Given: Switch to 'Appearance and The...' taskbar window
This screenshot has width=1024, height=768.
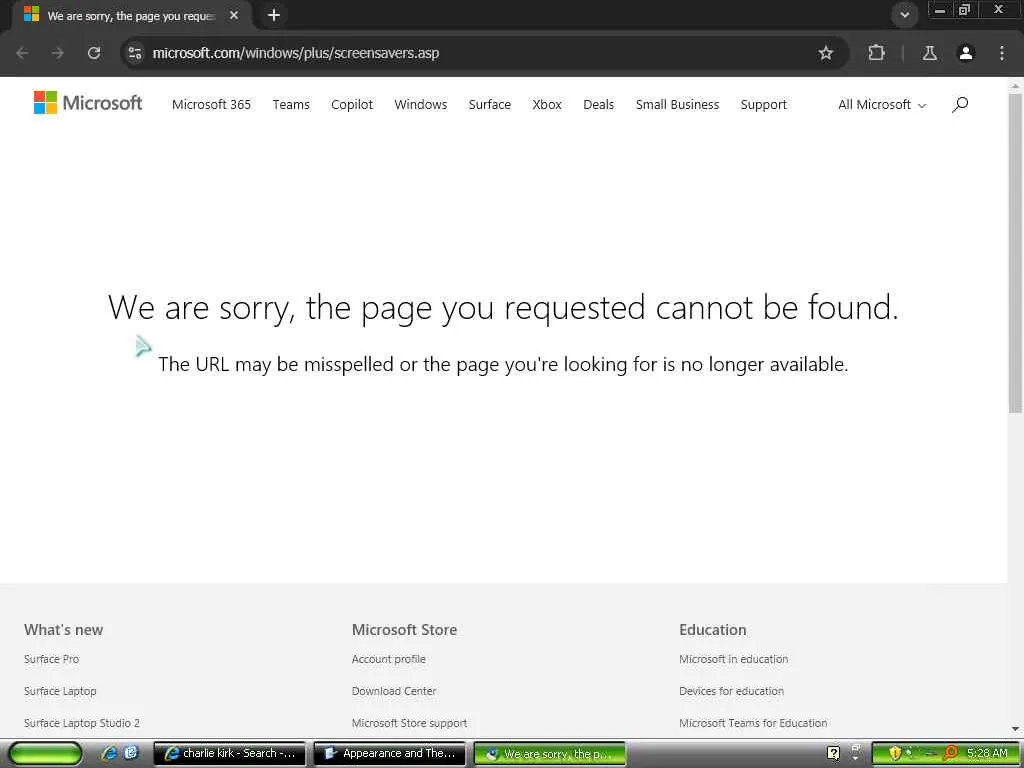Looking at the screenshot, I should [390, 753].
